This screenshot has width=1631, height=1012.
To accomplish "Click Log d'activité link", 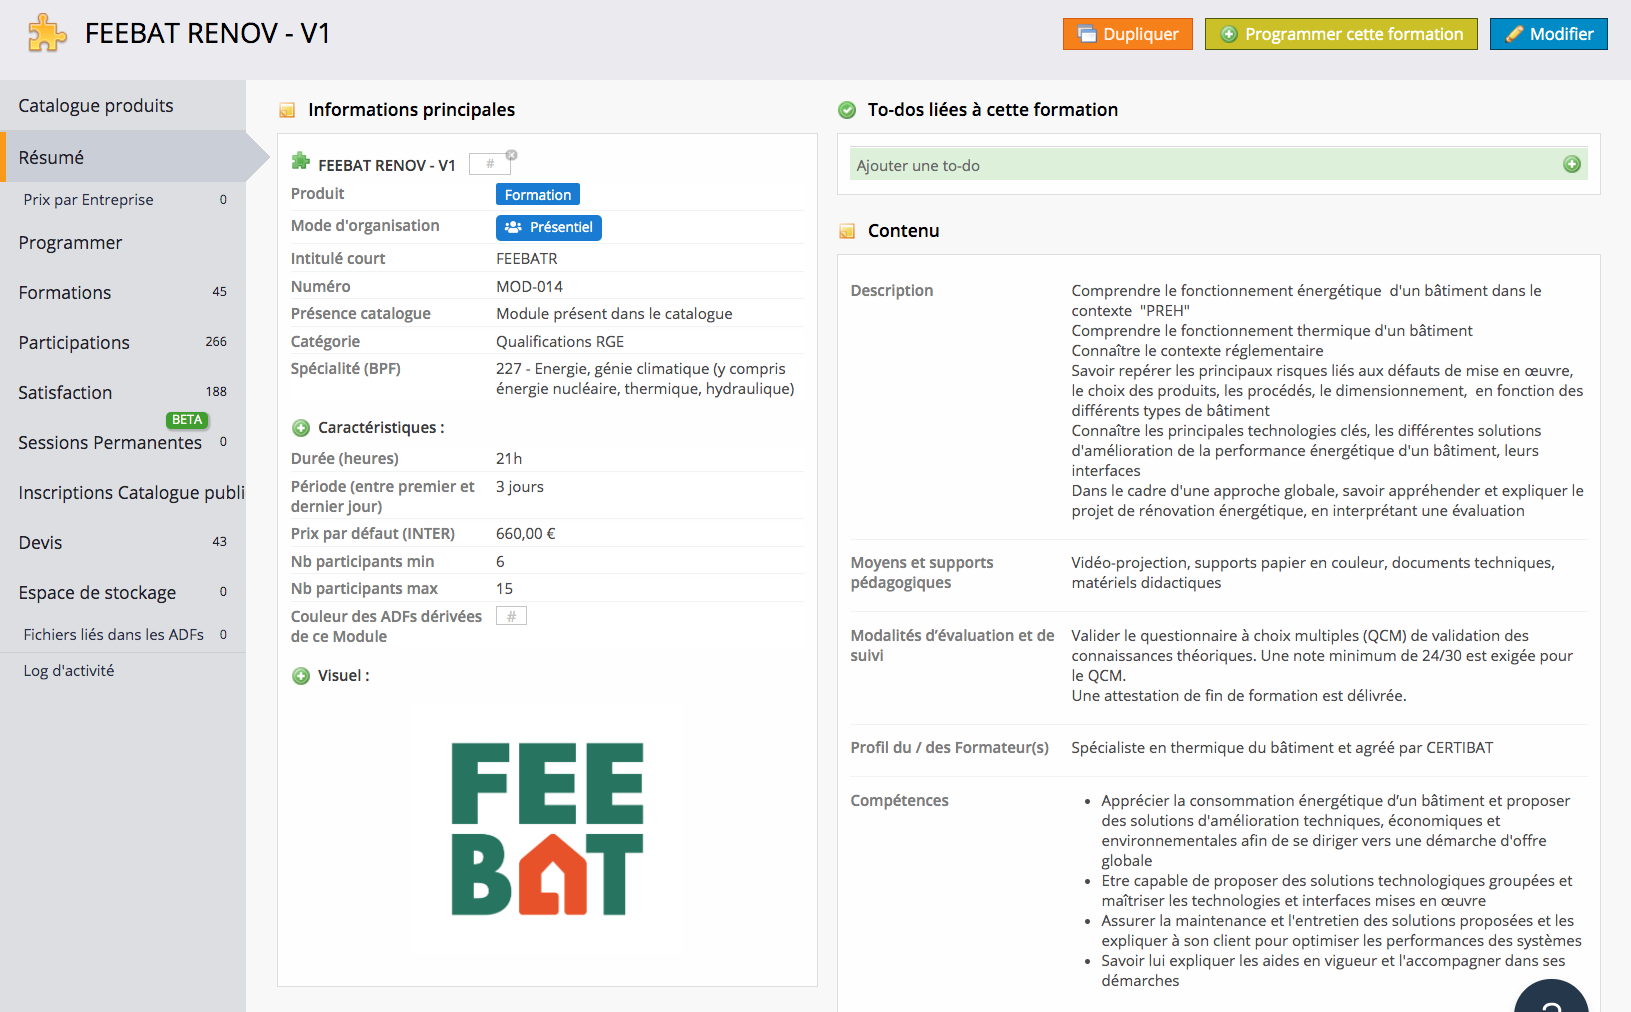I will click(x=69, y=671).
